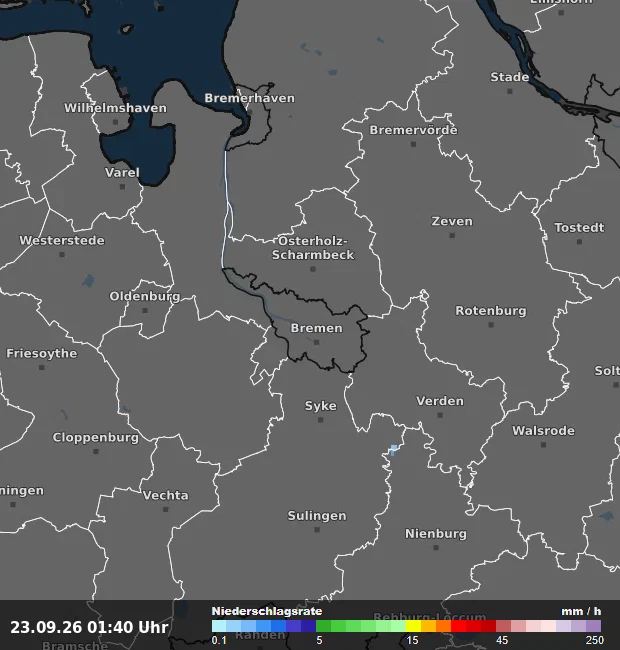Click the yellow 15 mm/h legend swatch
The height and width of the screenshot is (650, 620).
click(x=413, y=626)
